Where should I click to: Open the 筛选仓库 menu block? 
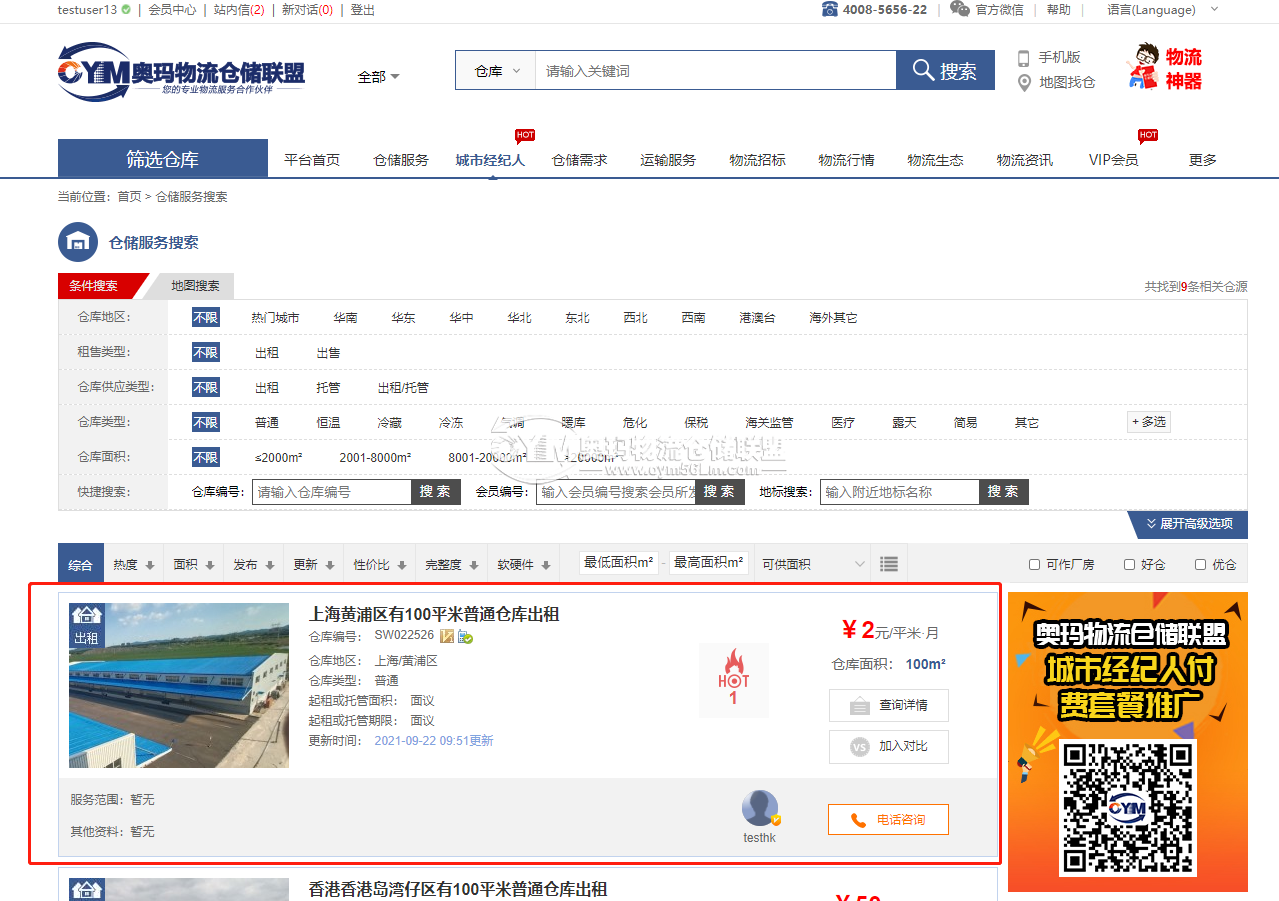coord(163,159)
